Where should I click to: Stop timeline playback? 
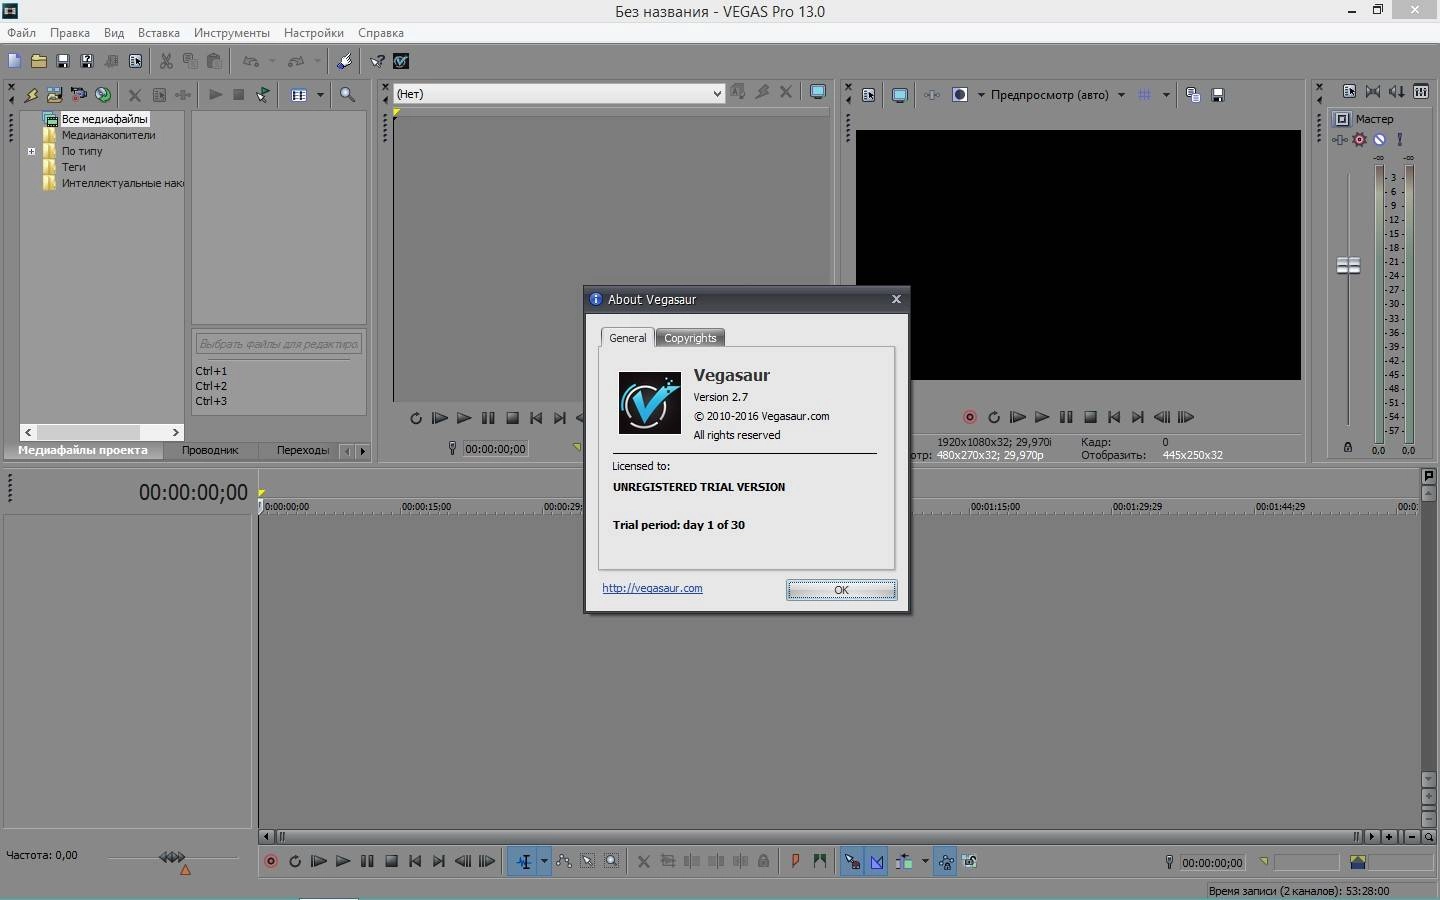point(392,861)
